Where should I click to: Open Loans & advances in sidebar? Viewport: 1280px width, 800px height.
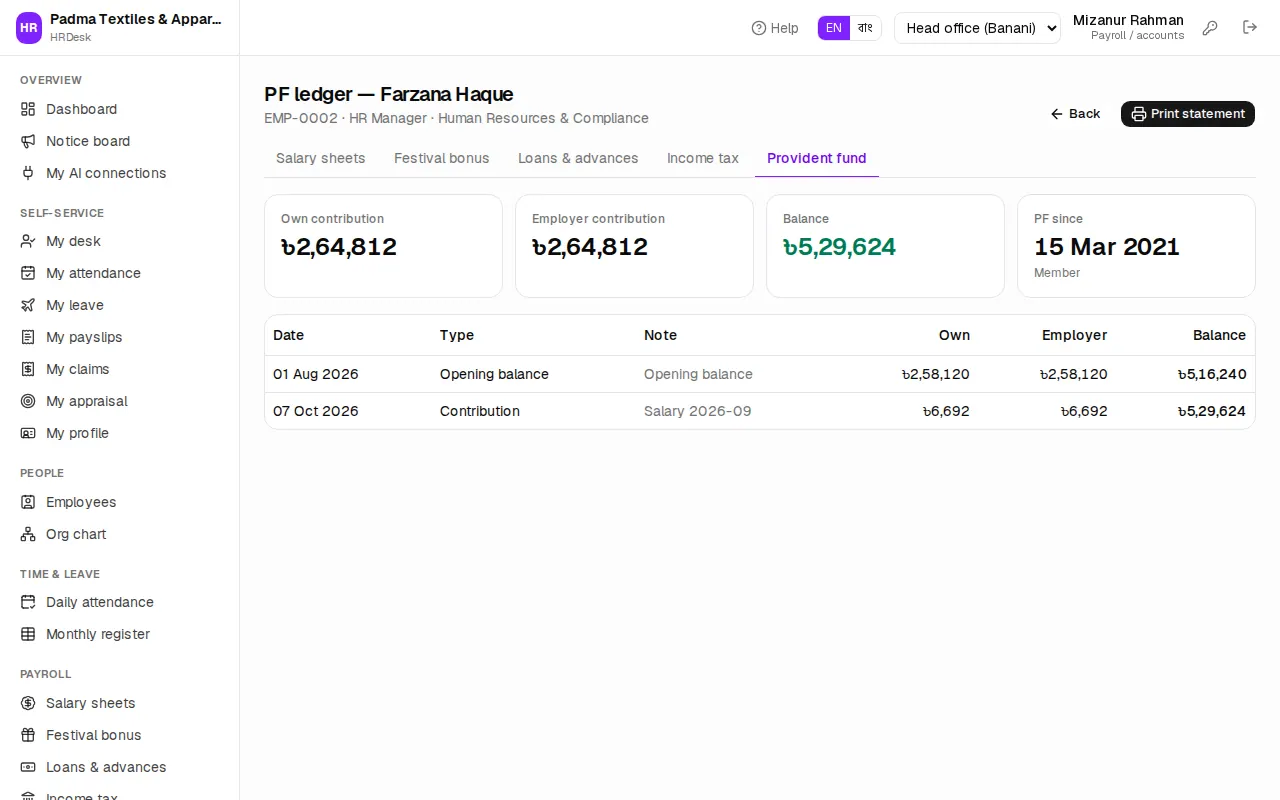120,767
